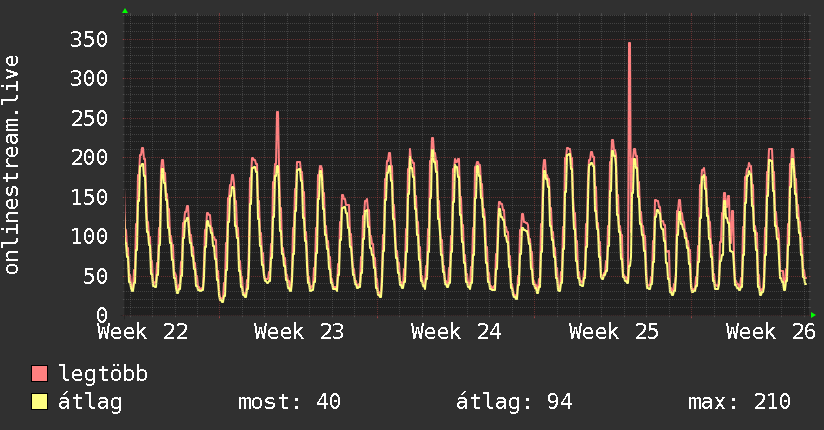
Task: Click the 'max: 210' value
Action: (739, 402)
